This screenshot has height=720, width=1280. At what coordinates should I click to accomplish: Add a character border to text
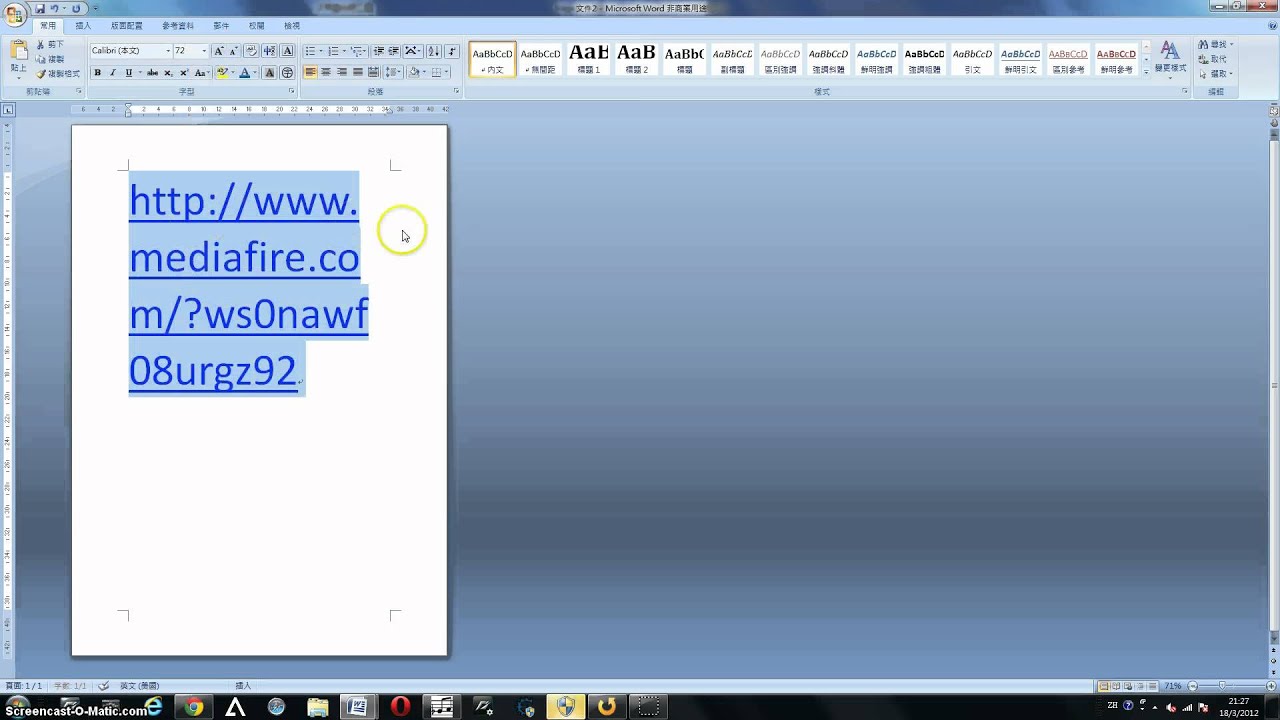pyautogui.click(x=288, y=51)
